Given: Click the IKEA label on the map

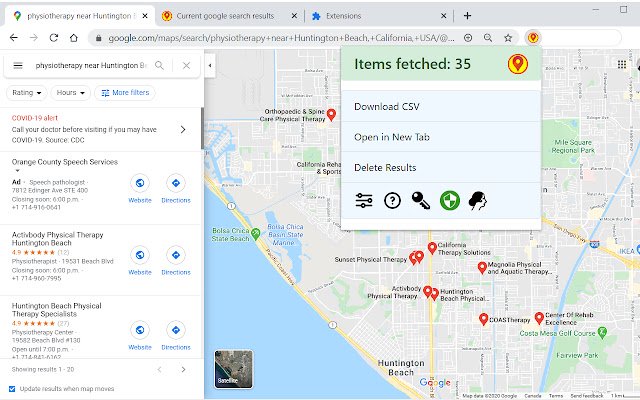Looking at the screenshot, I should click(627, 251).
